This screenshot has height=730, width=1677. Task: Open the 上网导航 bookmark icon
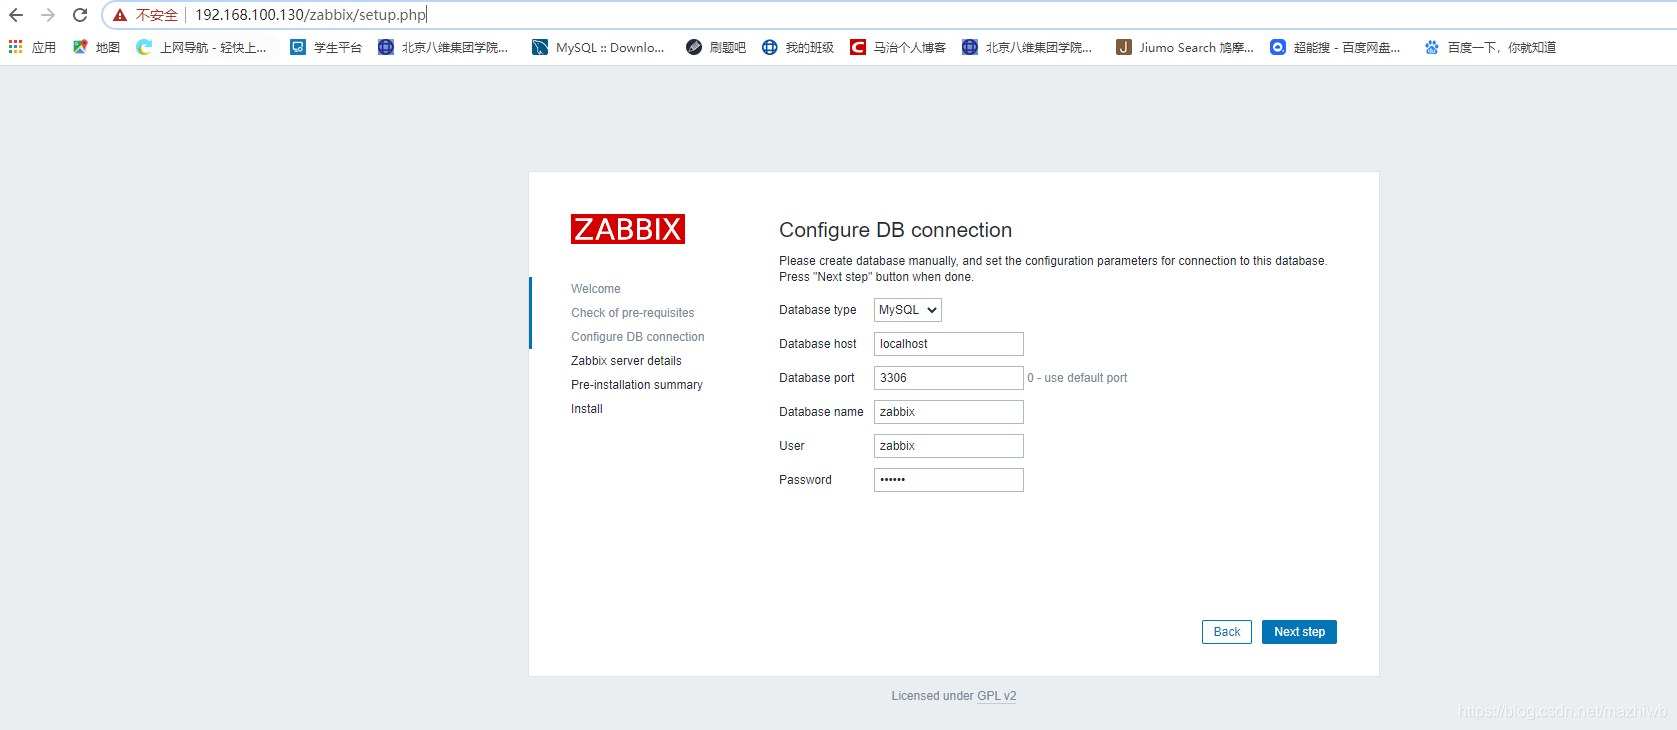(144, 47)
